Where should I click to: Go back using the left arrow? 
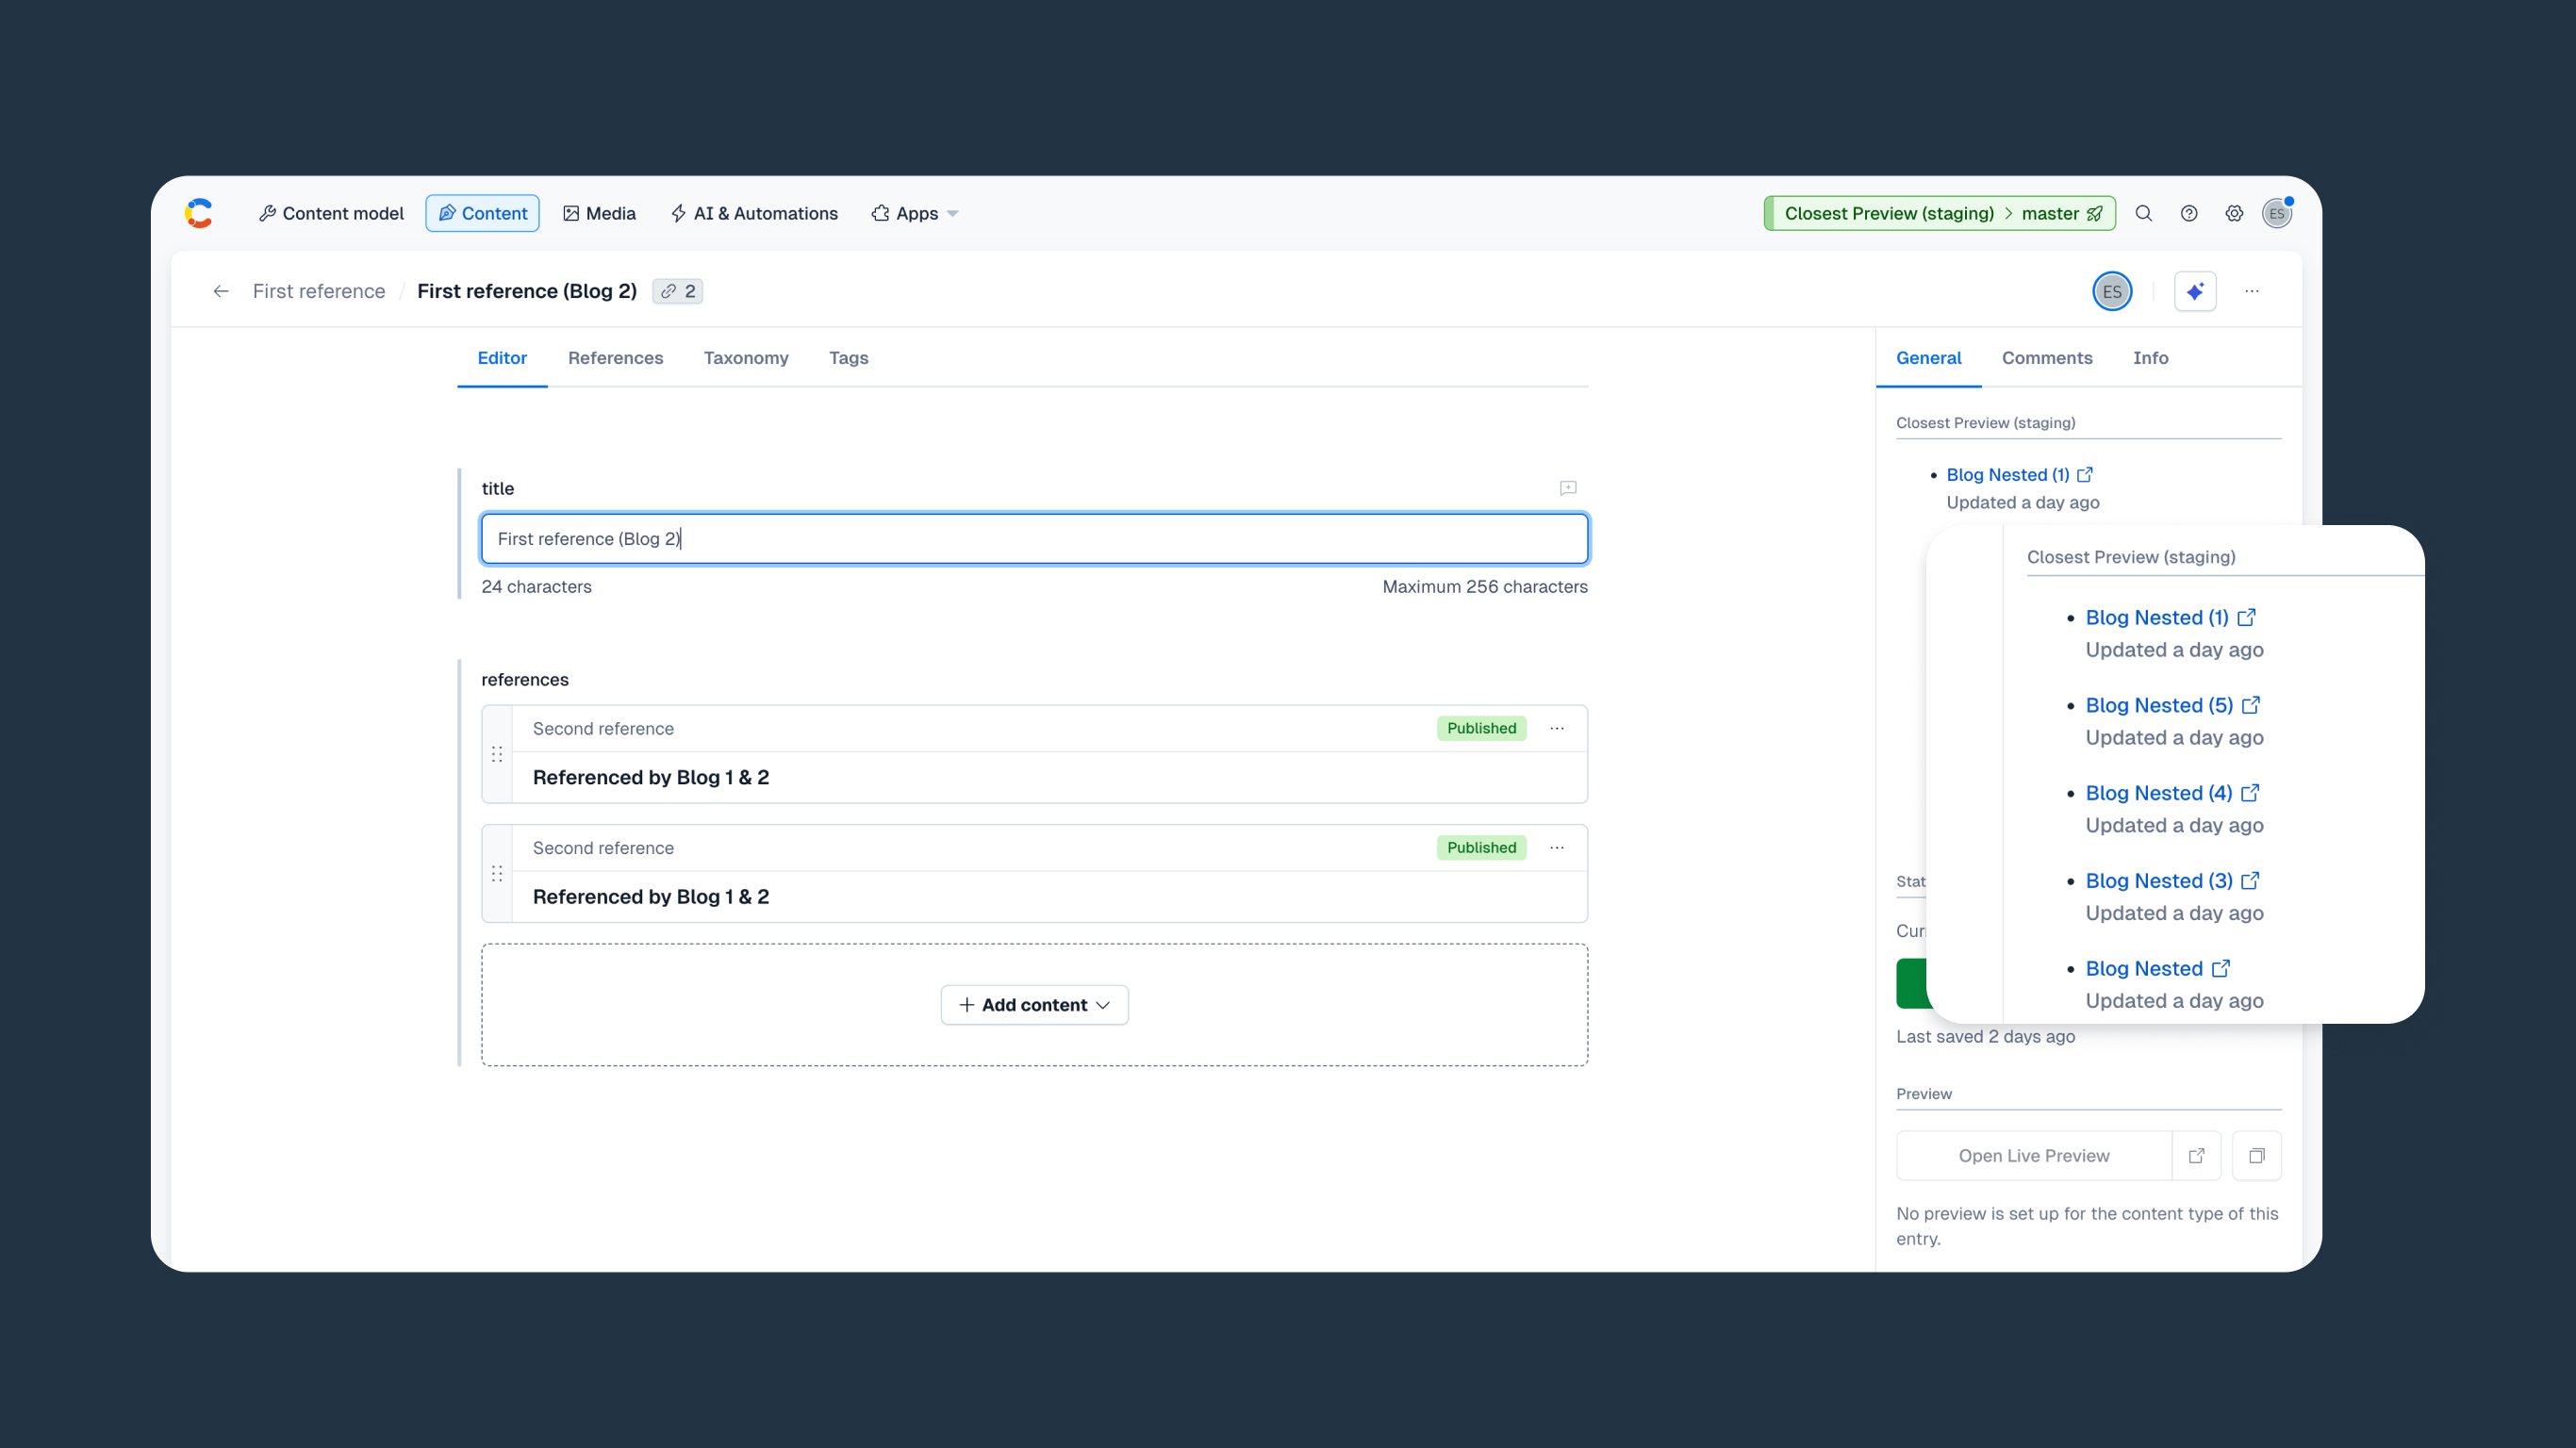click(221, 291)
